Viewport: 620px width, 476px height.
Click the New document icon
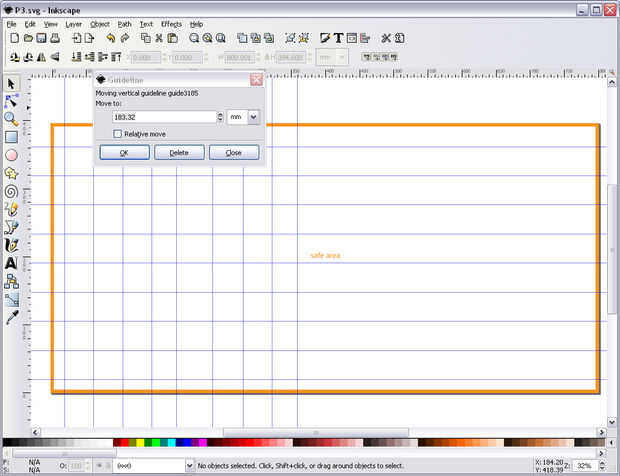pos(15,38)
